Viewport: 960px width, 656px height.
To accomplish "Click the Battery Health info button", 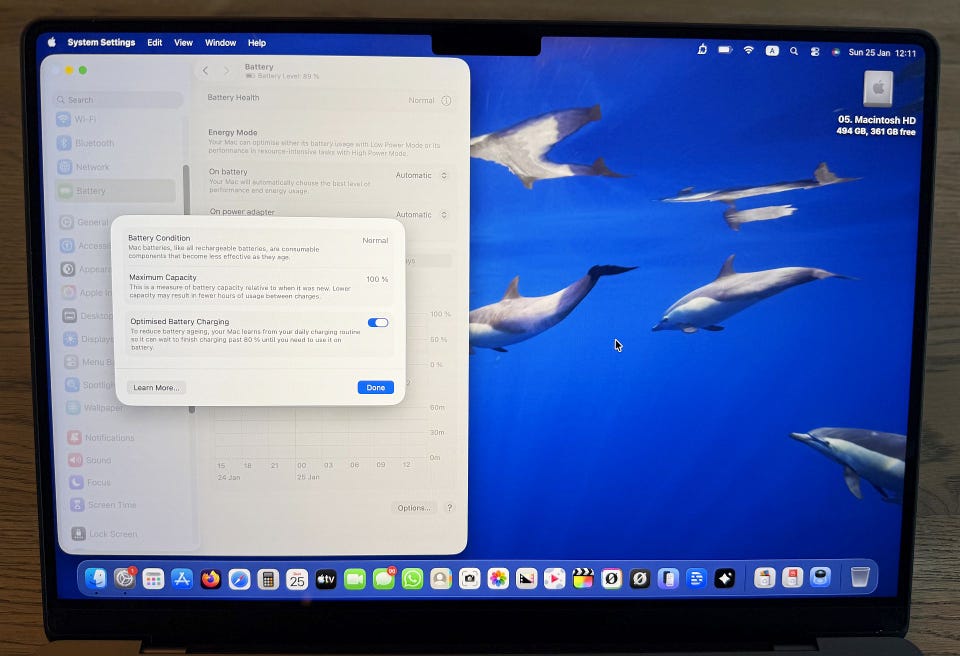I will 446,101.
